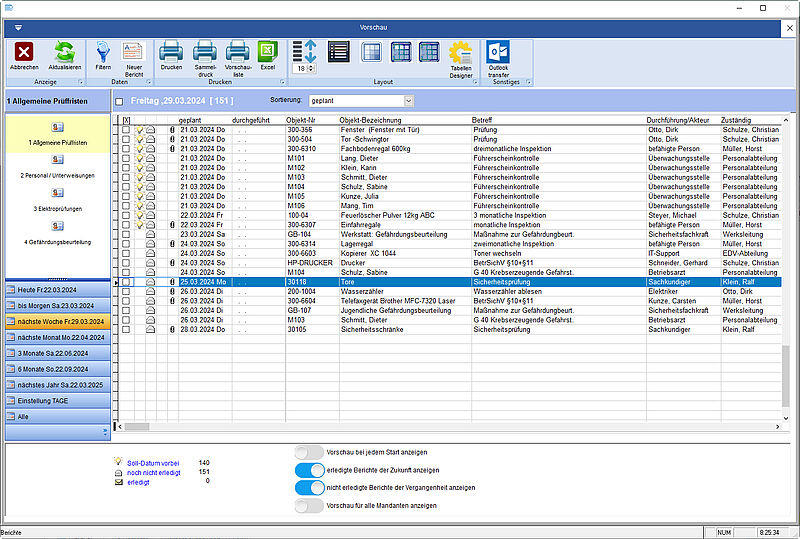Switch to '3 Elektroprüfungen' category

pyautogui.click(x=56, y=208)
